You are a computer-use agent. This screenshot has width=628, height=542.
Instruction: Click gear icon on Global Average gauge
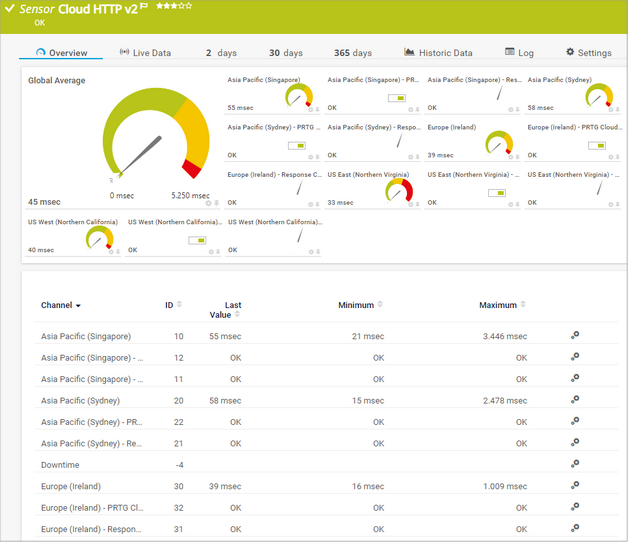207,203
